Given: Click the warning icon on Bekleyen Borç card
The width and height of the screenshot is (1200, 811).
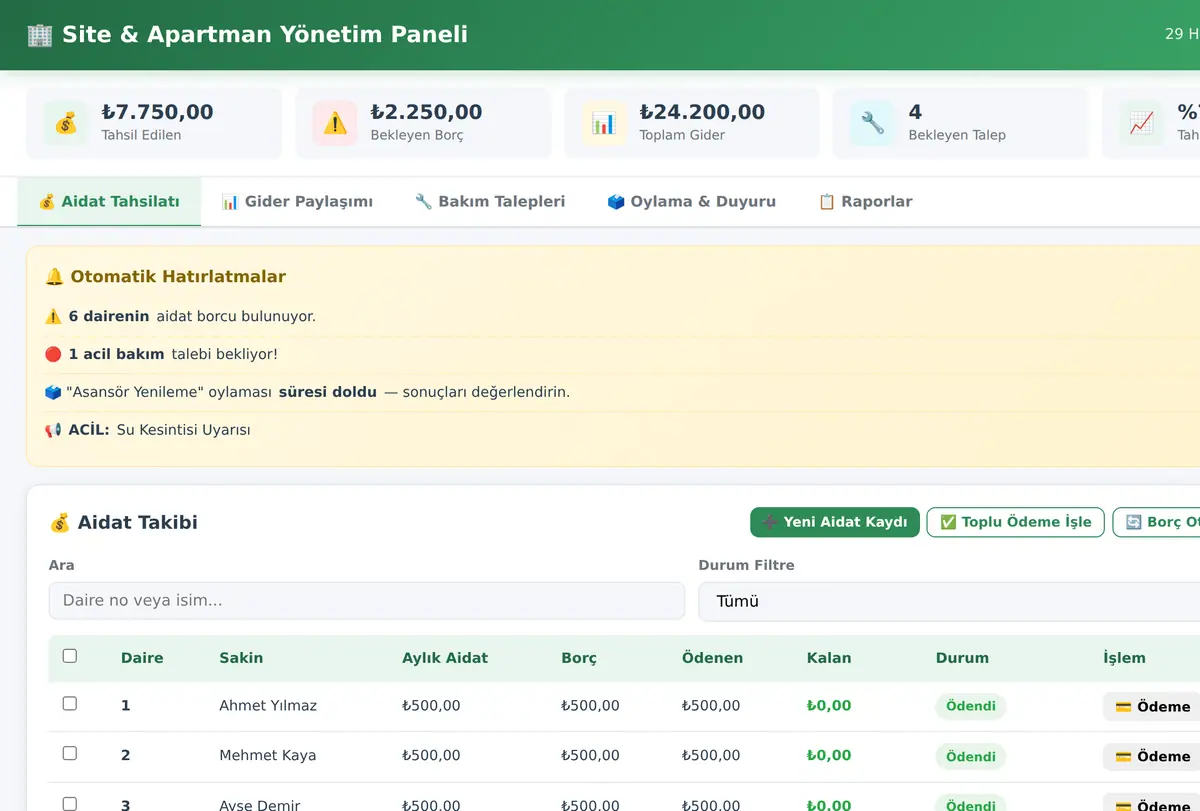Looking at the screenshot, I should click(x=335, y=123).
